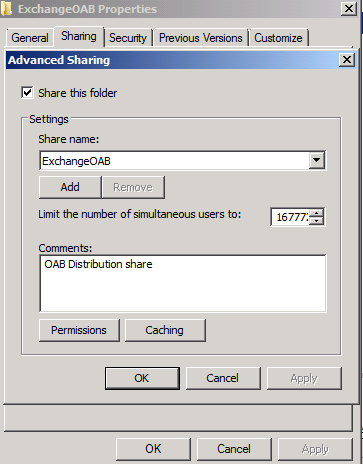Click Apply in ExchangeOAB Properties window

[315, 449]
